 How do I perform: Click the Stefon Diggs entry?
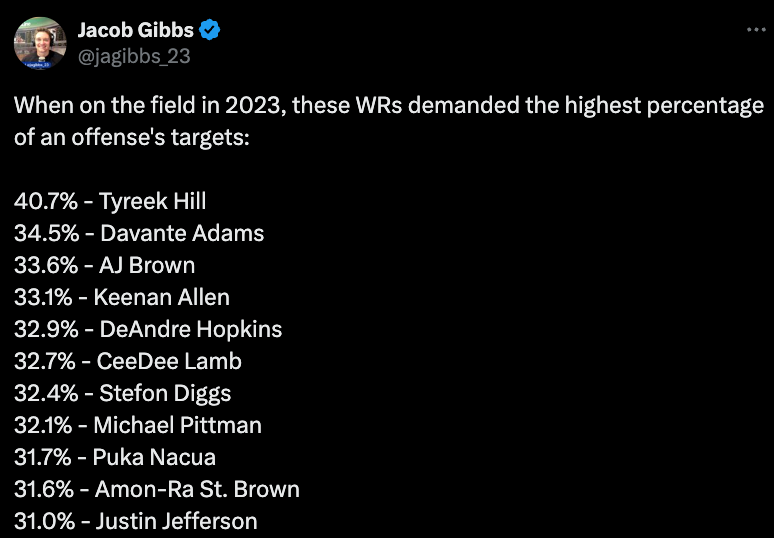pos(122,393)
